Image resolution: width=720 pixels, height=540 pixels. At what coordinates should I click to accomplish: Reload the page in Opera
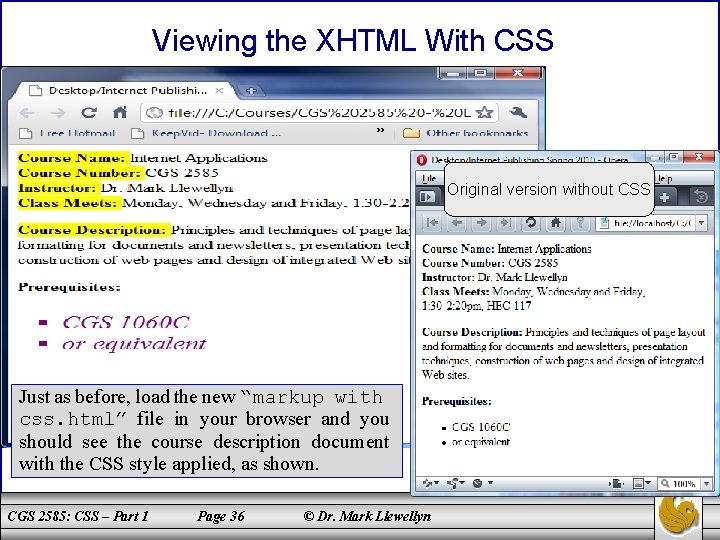(531, 223)
